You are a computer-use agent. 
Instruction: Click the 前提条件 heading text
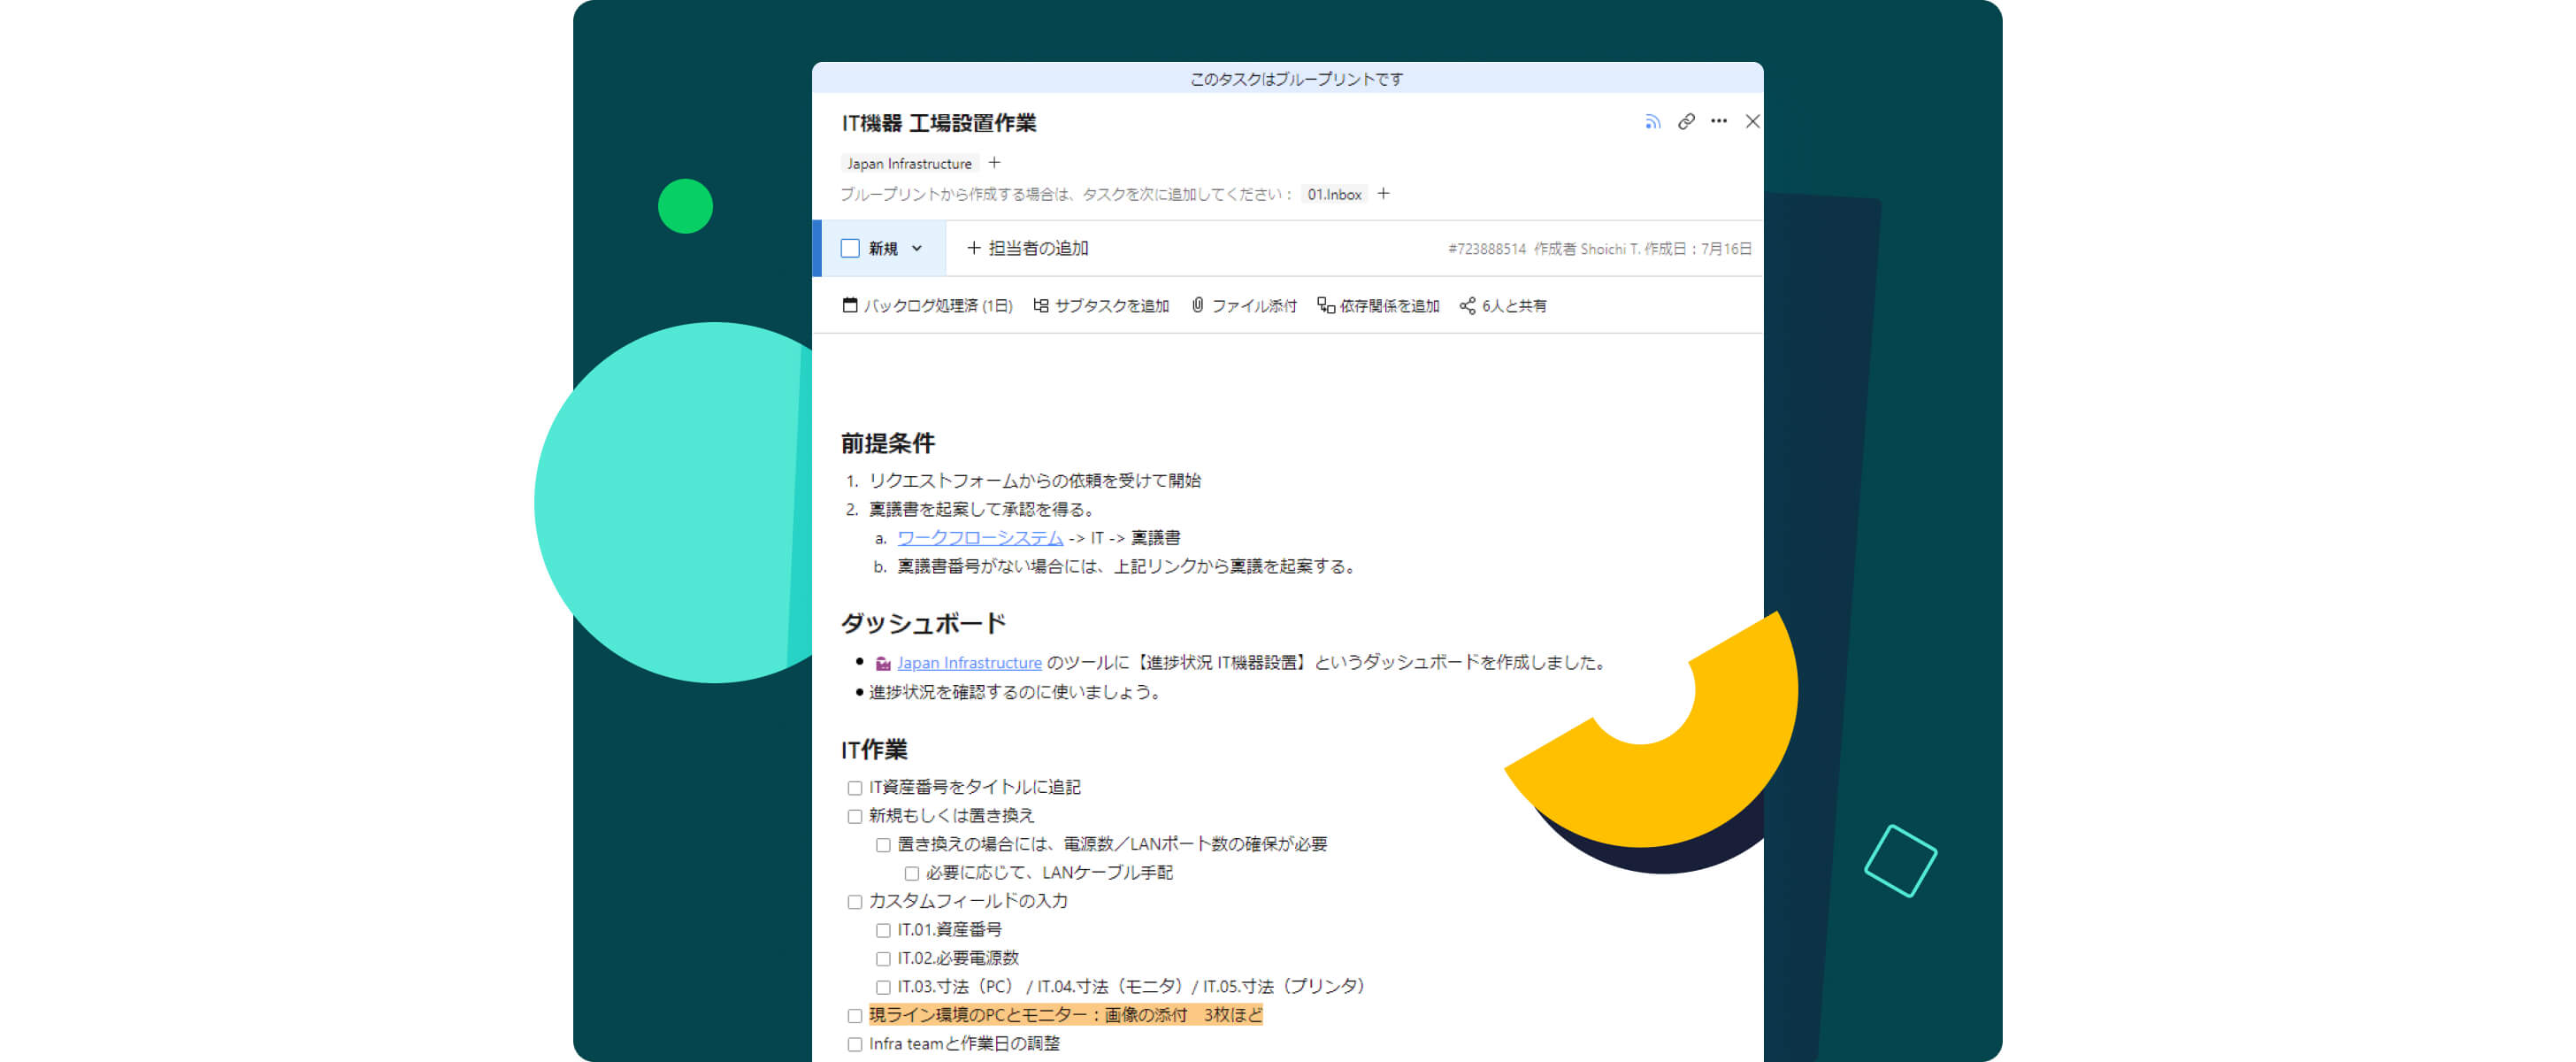pyautogui.click(x=888, y=443)
